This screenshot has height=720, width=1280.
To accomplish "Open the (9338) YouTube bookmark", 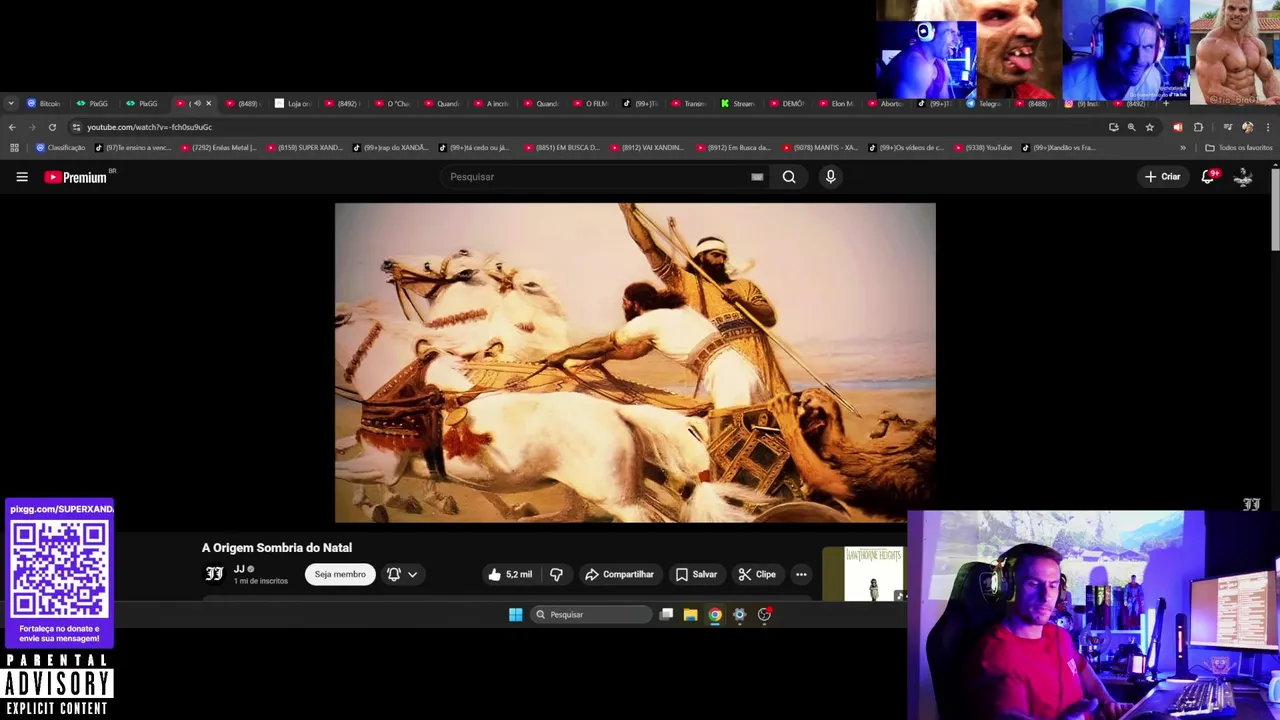I will point(984,148).
